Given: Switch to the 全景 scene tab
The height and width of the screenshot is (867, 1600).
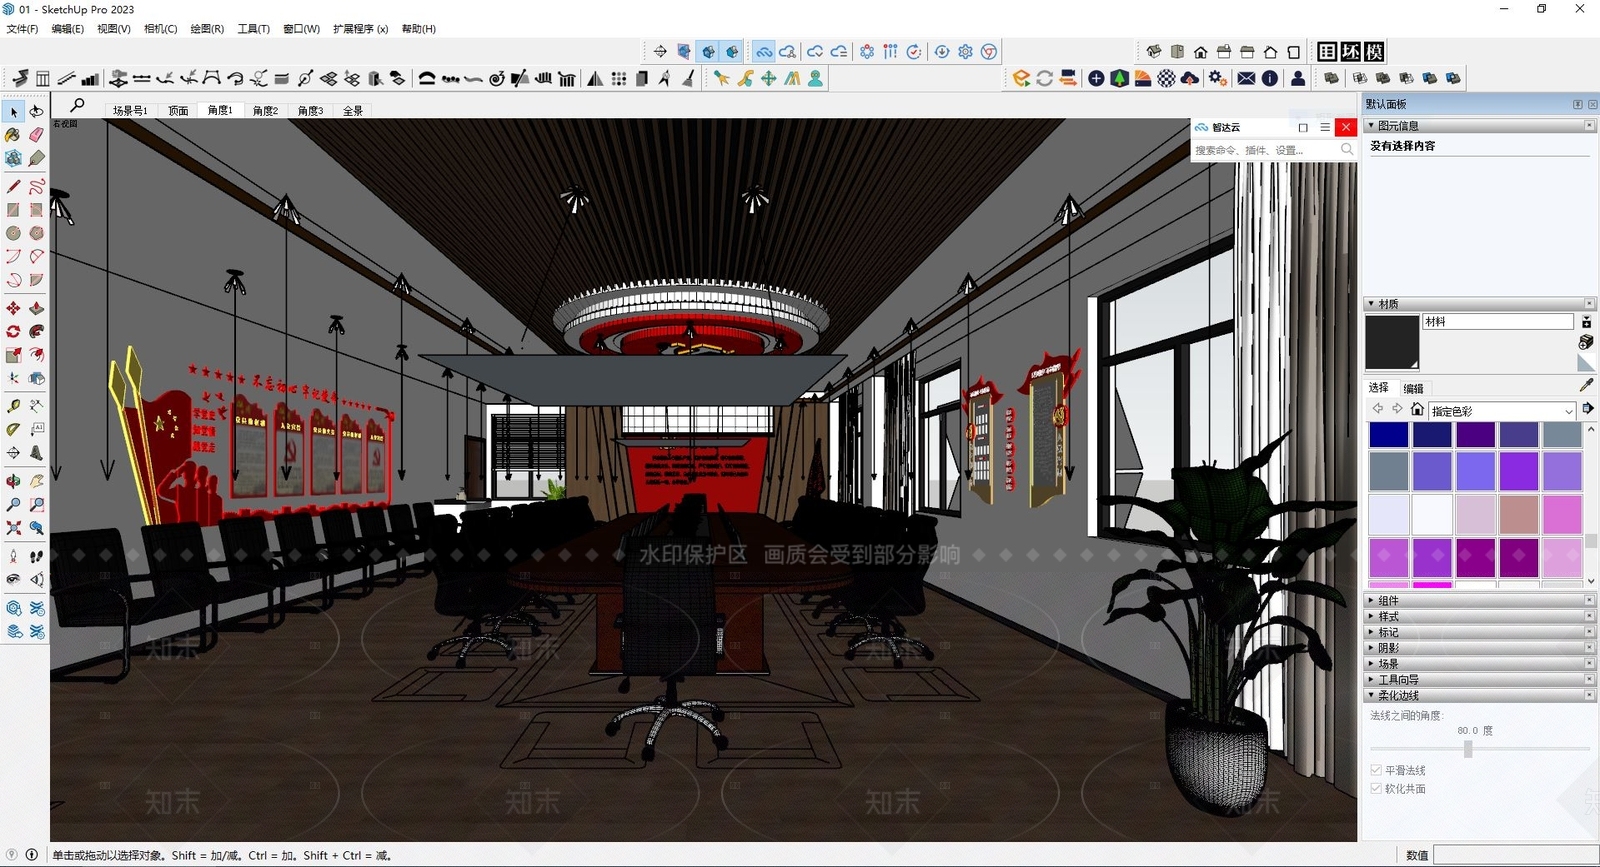Looking at the screenshot, I should click(x=353, y=111).
